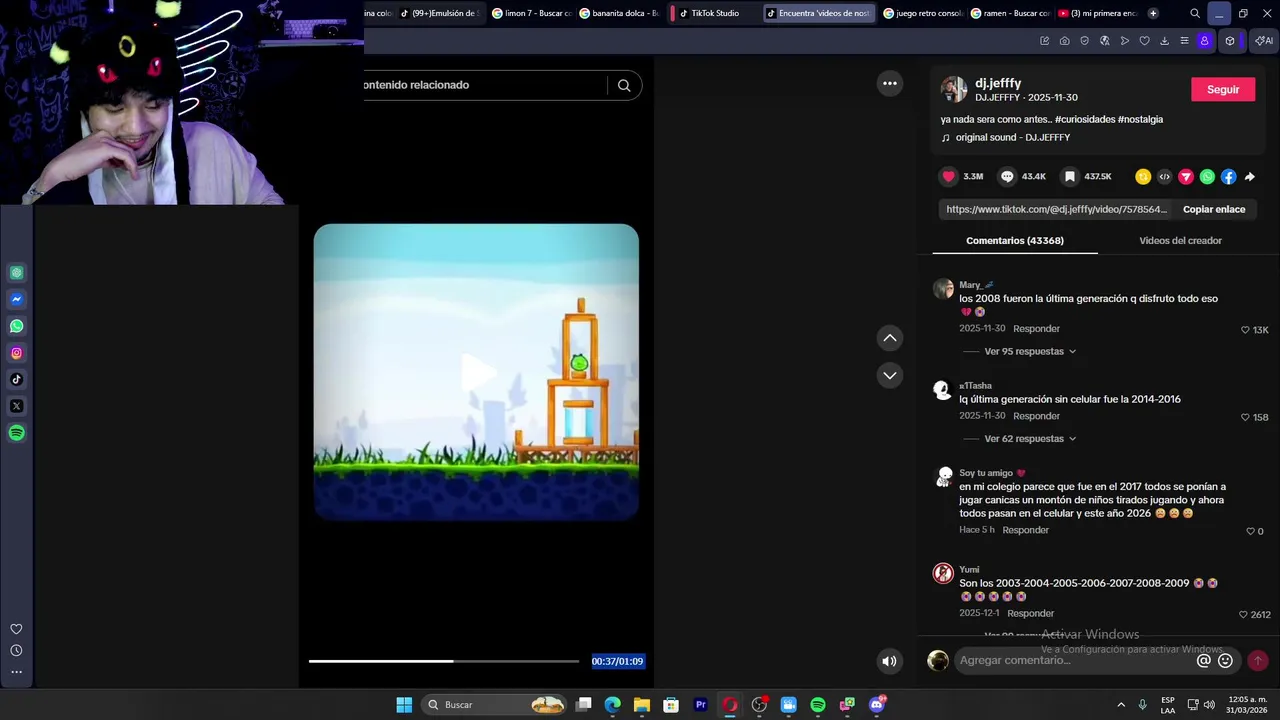1280x720 pixels.
Task: Open Instagram in the browser sidebar
Action: point(17,353)
